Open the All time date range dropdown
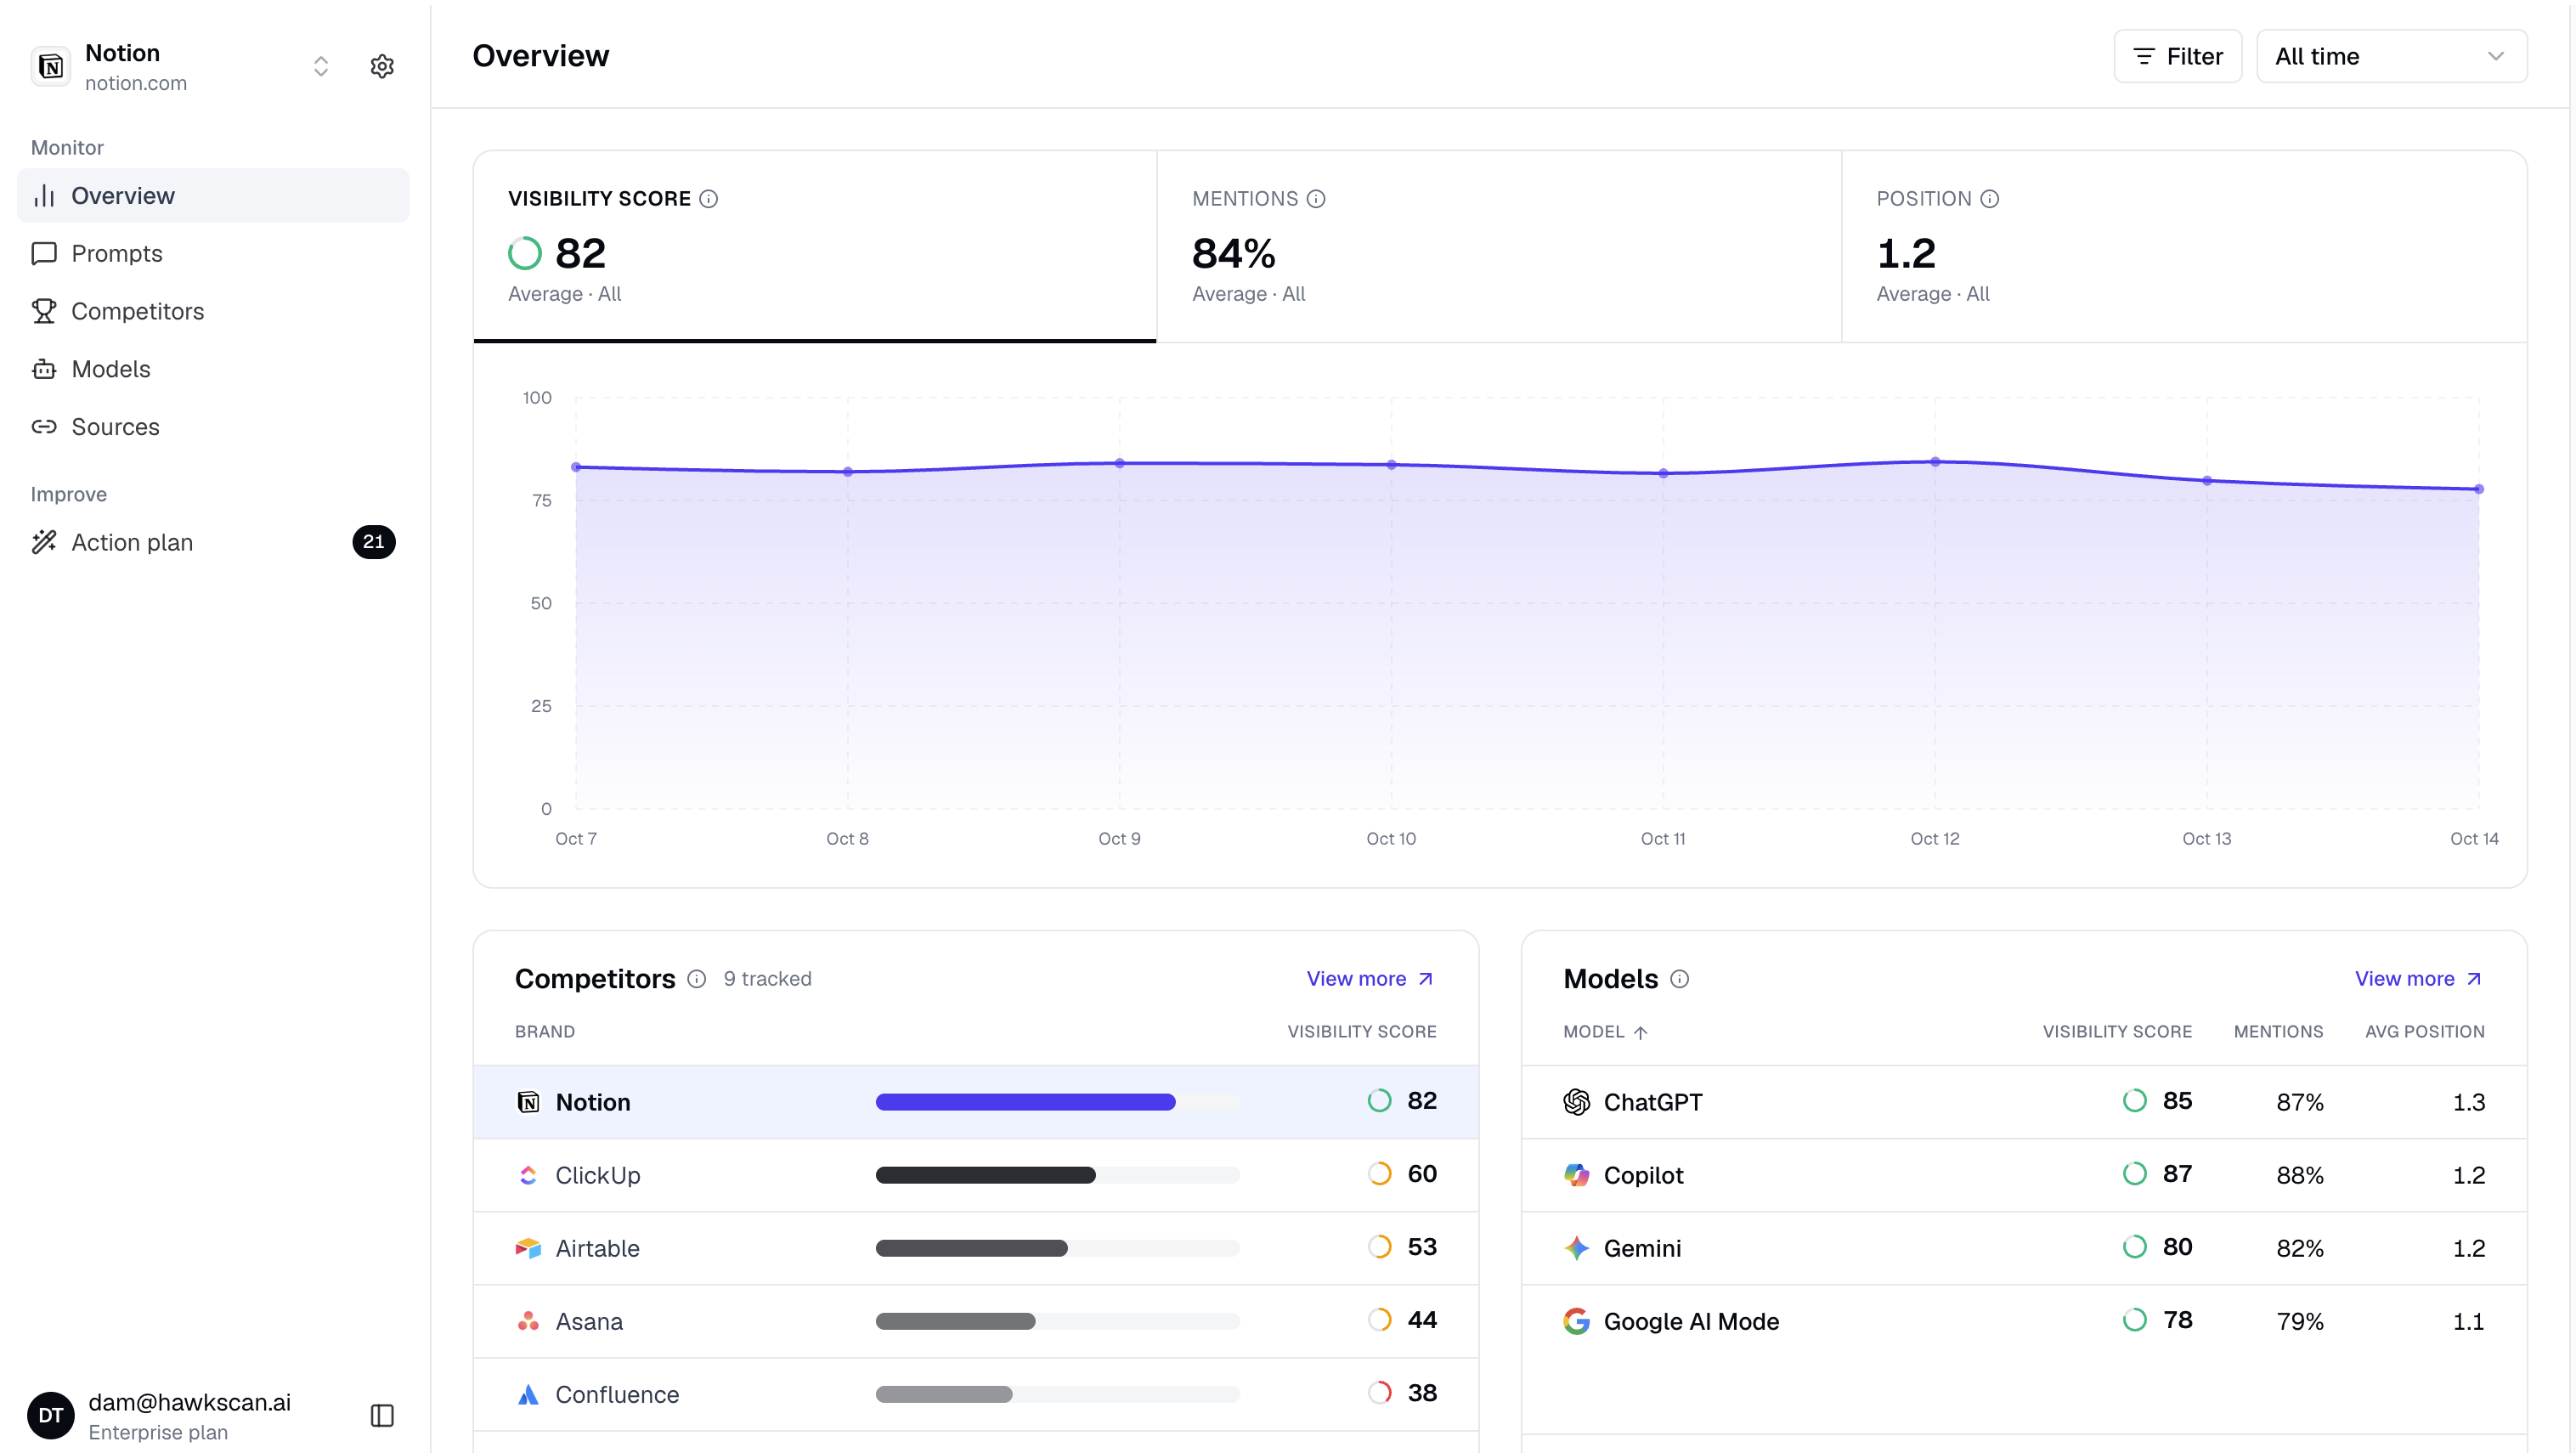The image size is (2576, 1453). 2391,56
